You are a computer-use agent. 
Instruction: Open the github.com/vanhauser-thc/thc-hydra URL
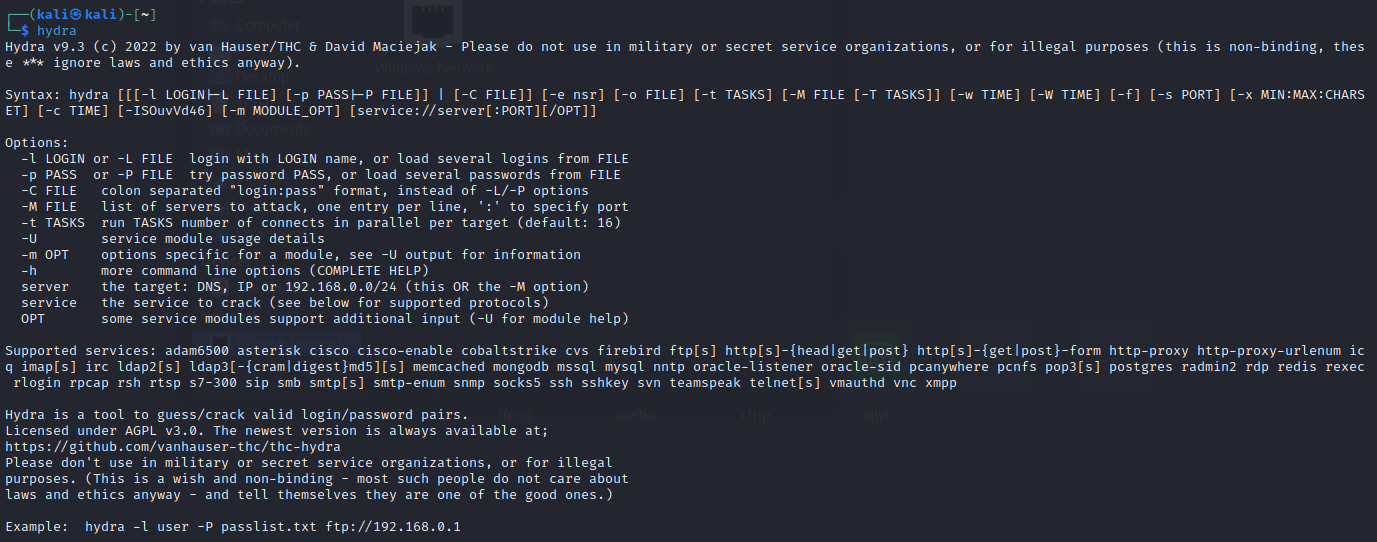173,446
